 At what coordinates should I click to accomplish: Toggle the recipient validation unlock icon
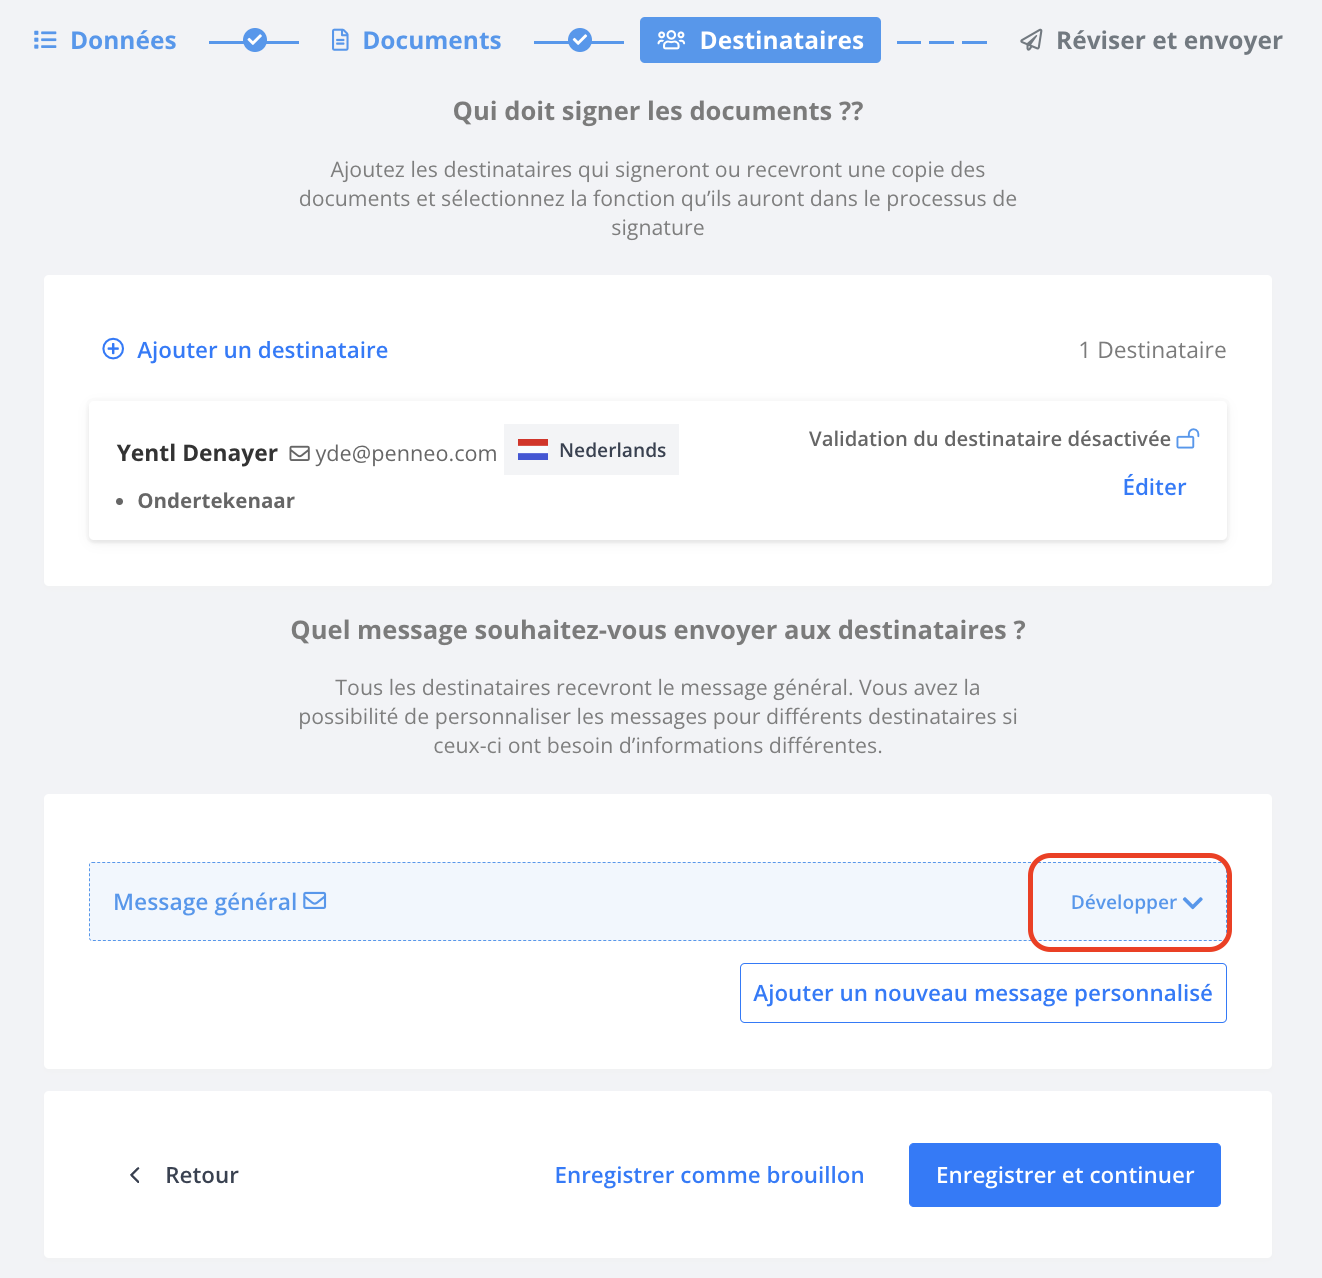click(x=1188, y=438)
